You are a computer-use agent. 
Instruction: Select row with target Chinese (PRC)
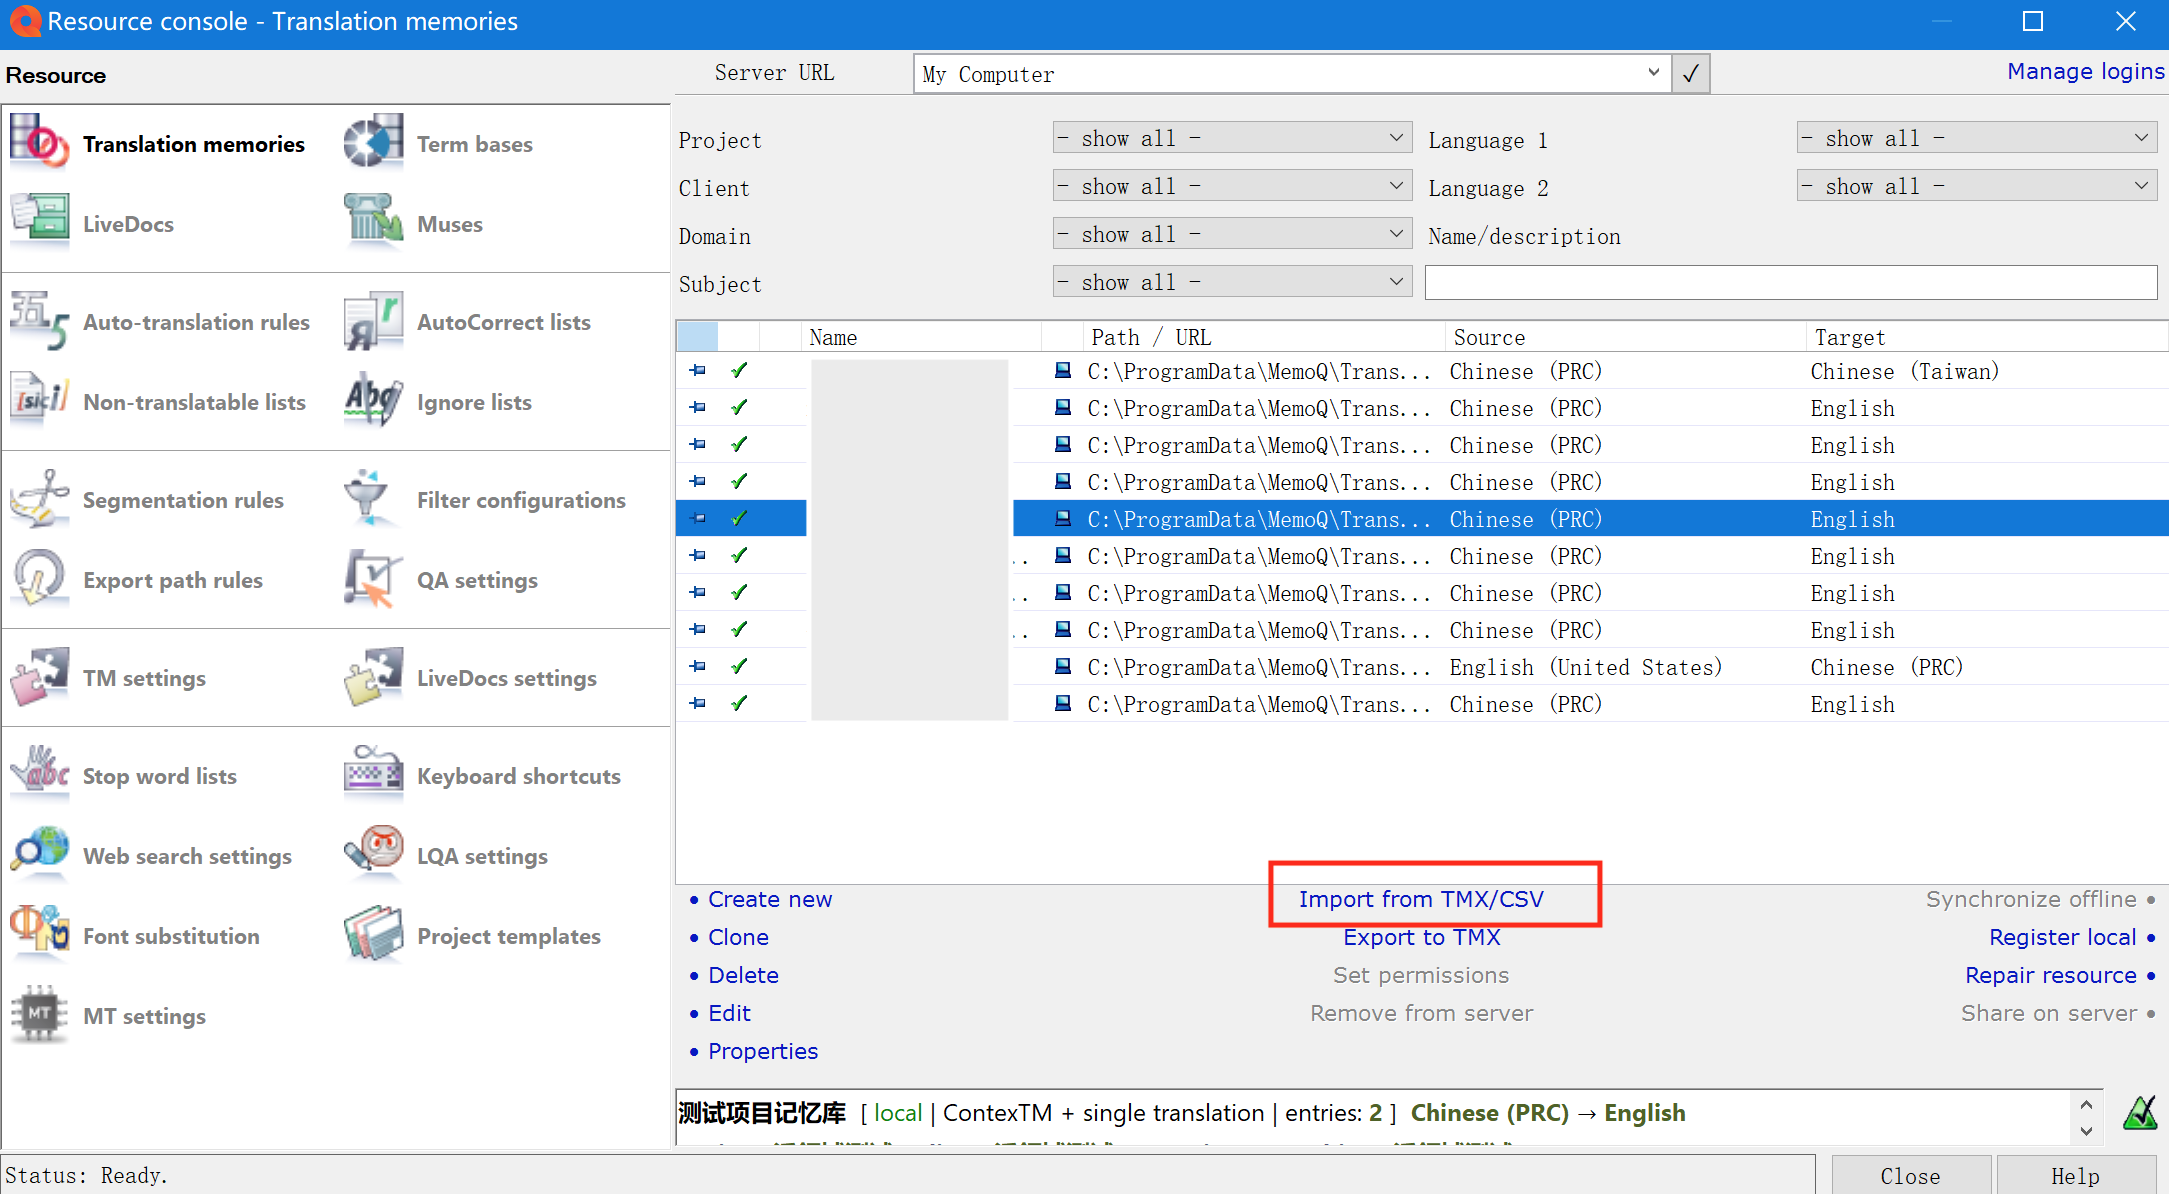1422,666
